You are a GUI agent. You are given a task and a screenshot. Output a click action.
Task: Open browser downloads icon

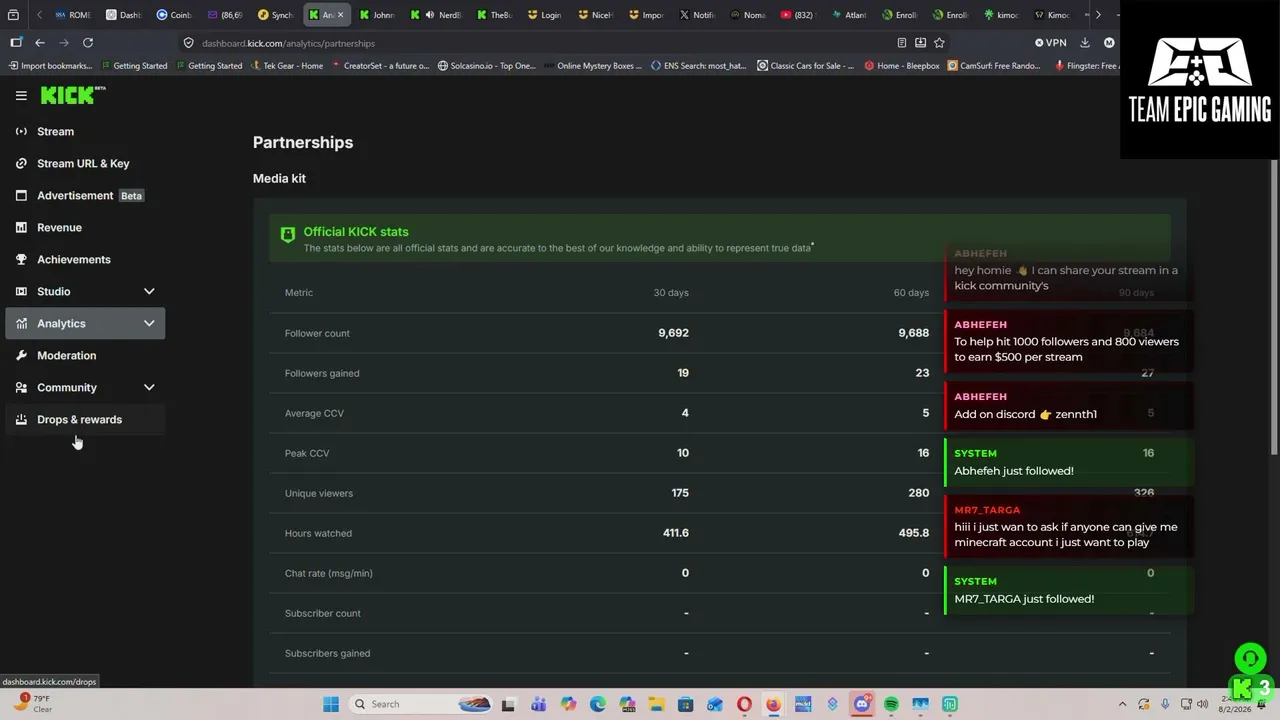(x=1085, y=43)
